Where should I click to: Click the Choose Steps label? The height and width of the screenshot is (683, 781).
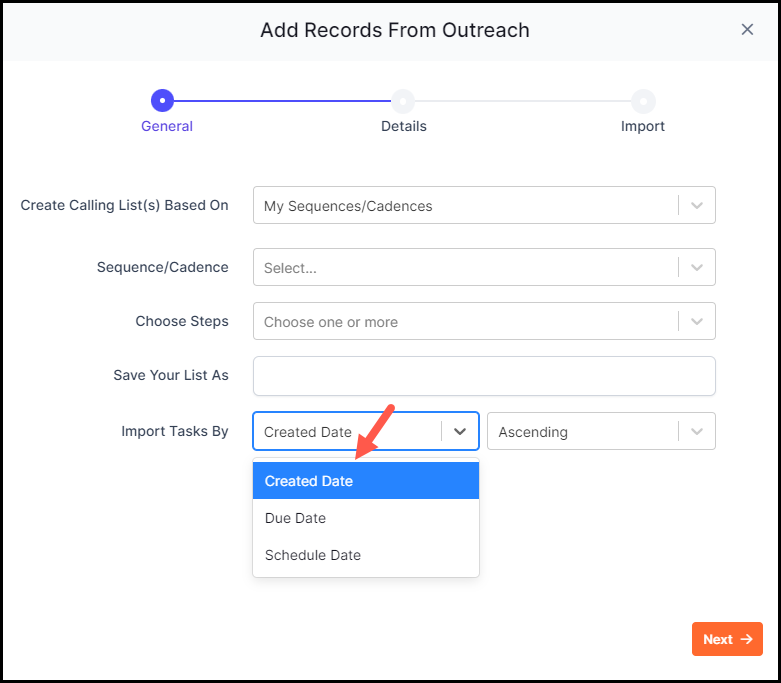pyautogui.click(x=182, y=321)
